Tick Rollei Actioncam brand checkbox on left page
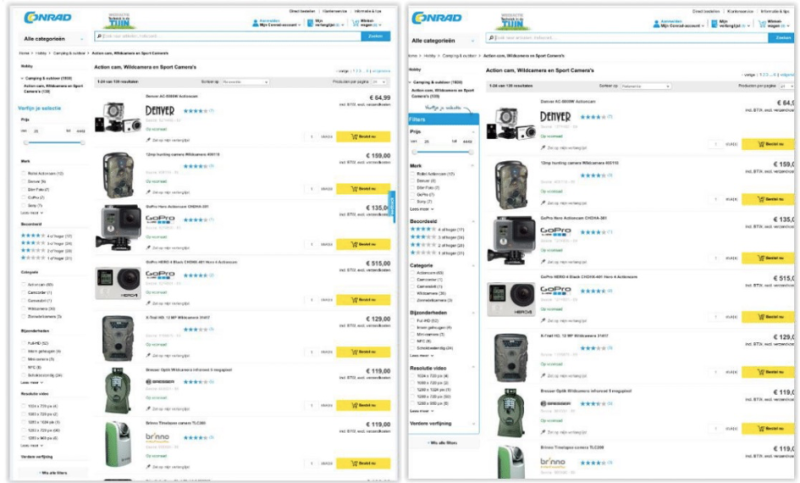The width and height of the screenshot is (800, 483). (x=23, y=173)
